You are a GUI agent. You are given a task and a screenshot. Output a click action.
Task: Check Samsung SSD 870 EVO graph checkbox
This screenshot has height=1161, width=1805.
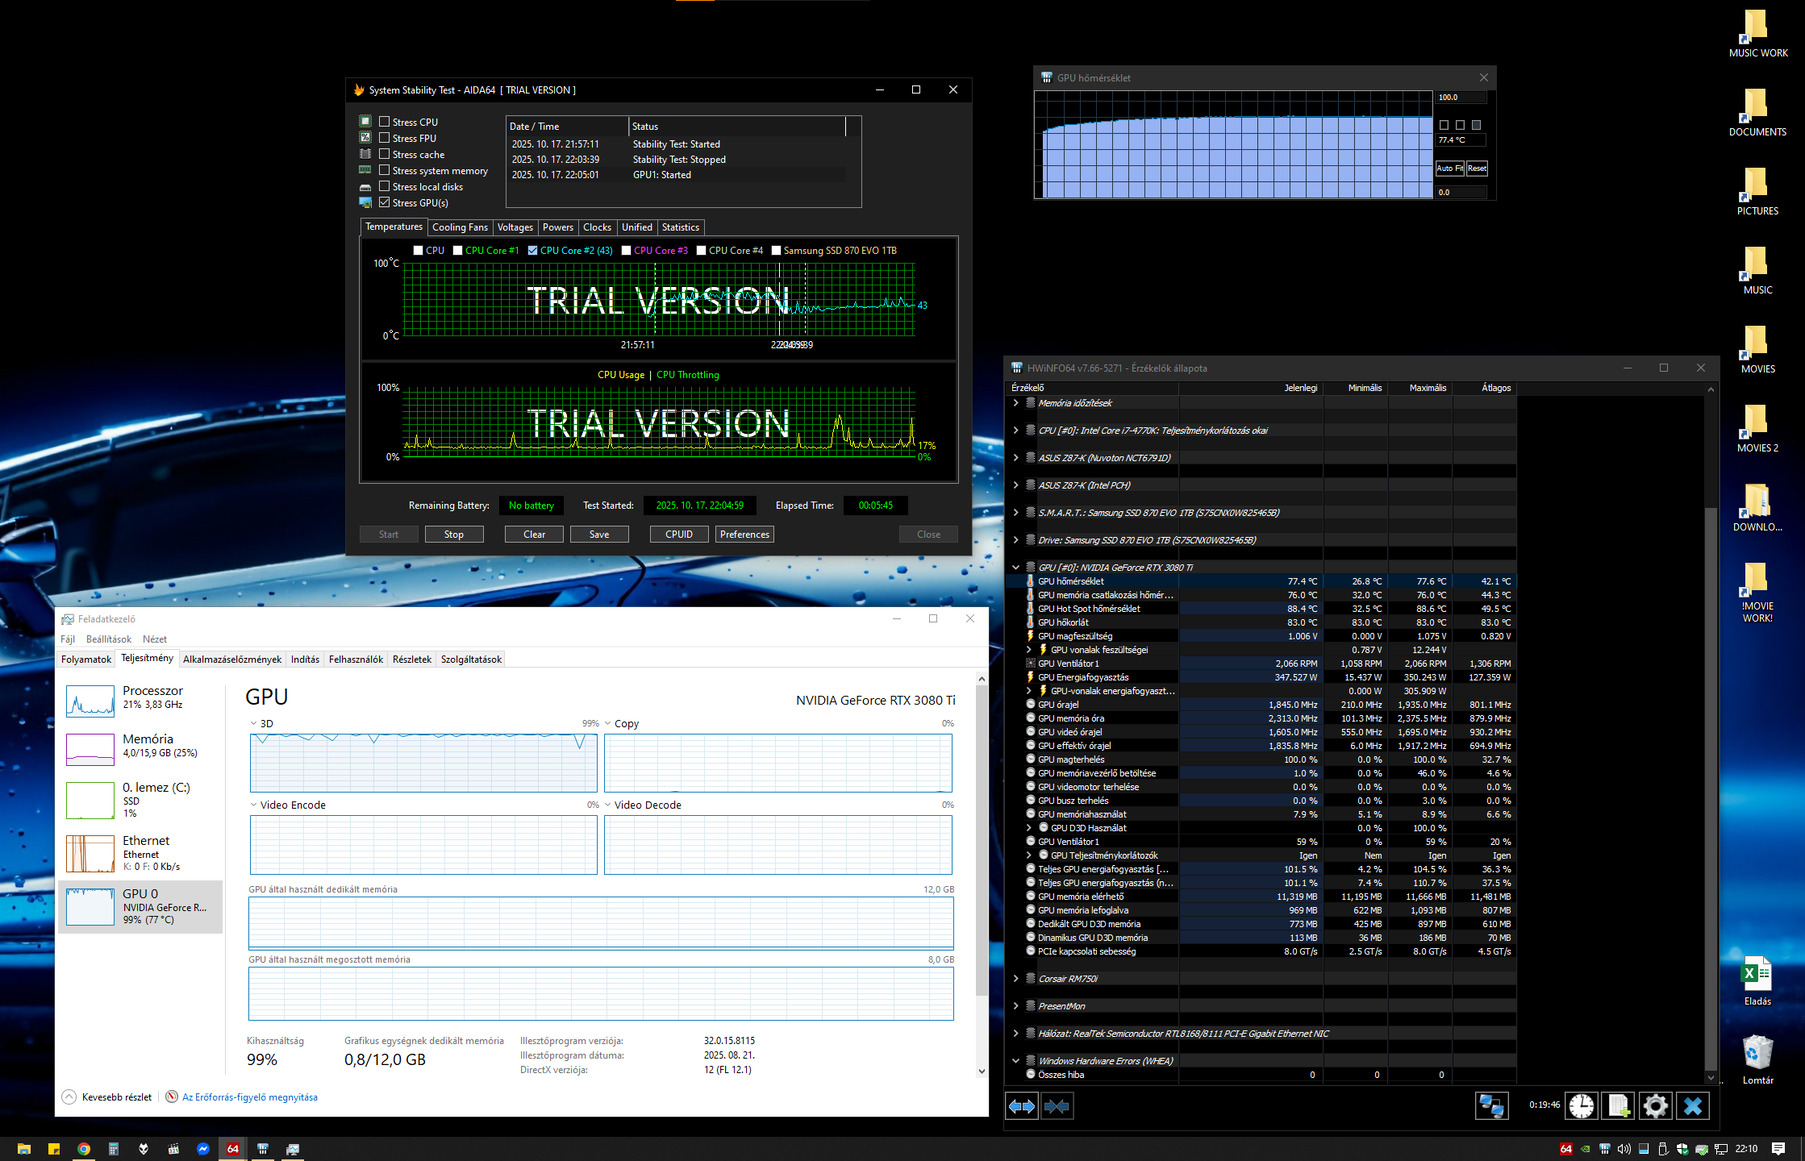pos(775,250)
